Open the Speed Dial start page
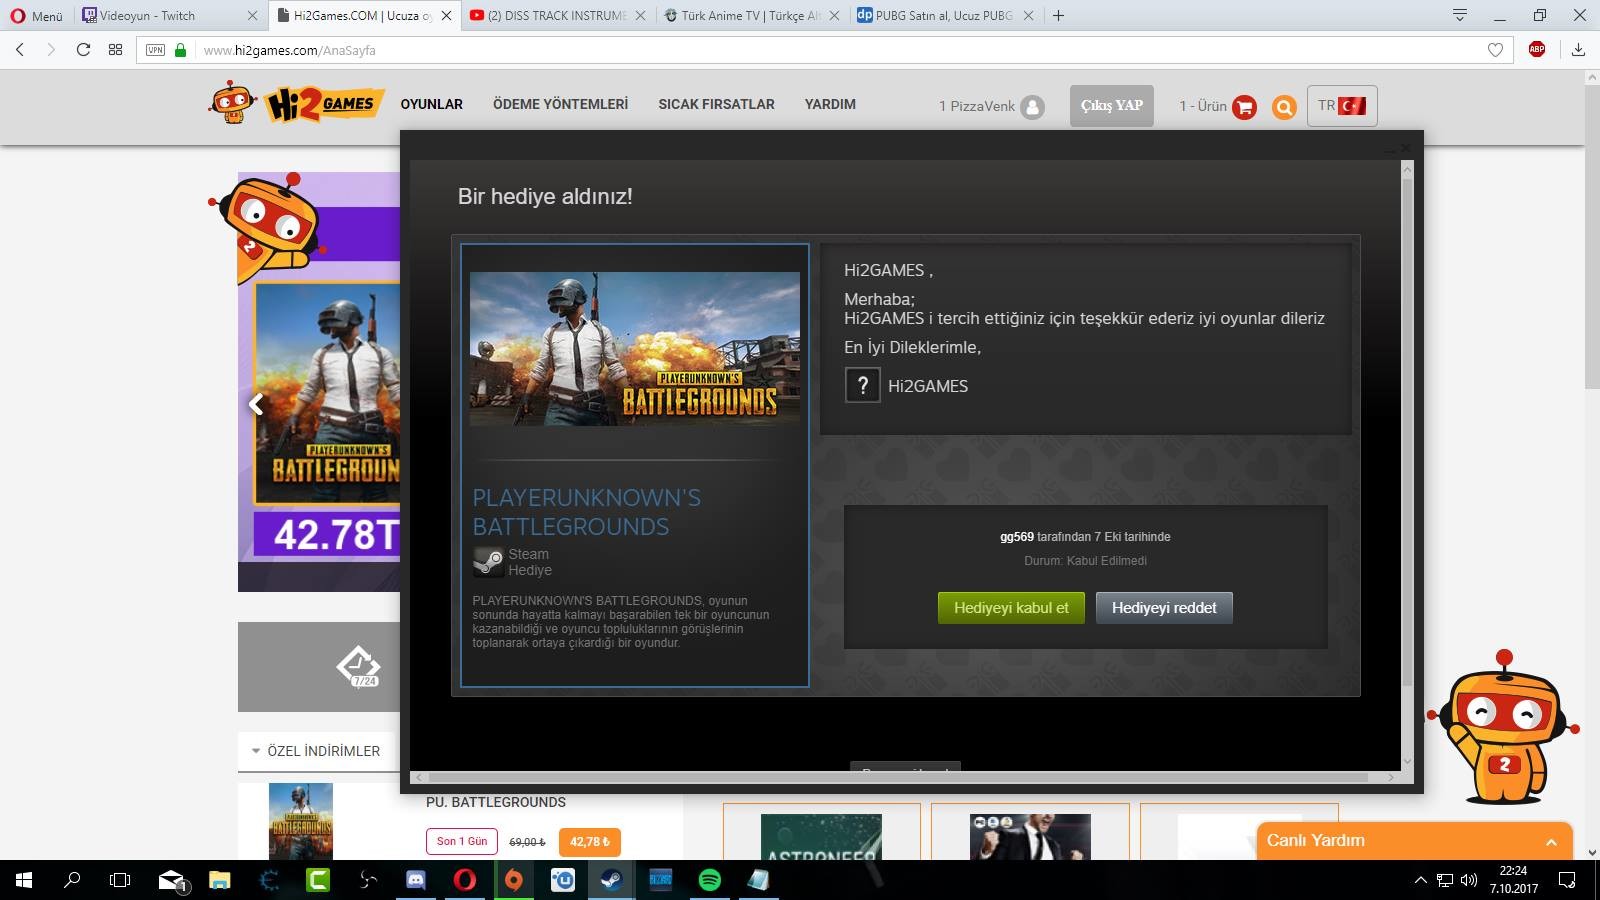Screen dimensions: 1600x900 (x=115, y=49)
